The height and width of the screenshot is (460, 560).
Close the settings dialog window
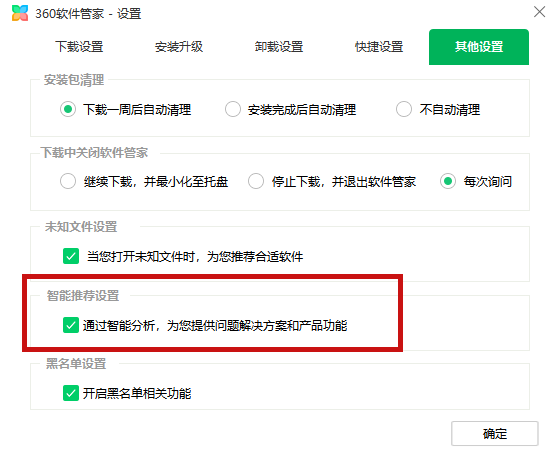point(539,11)
